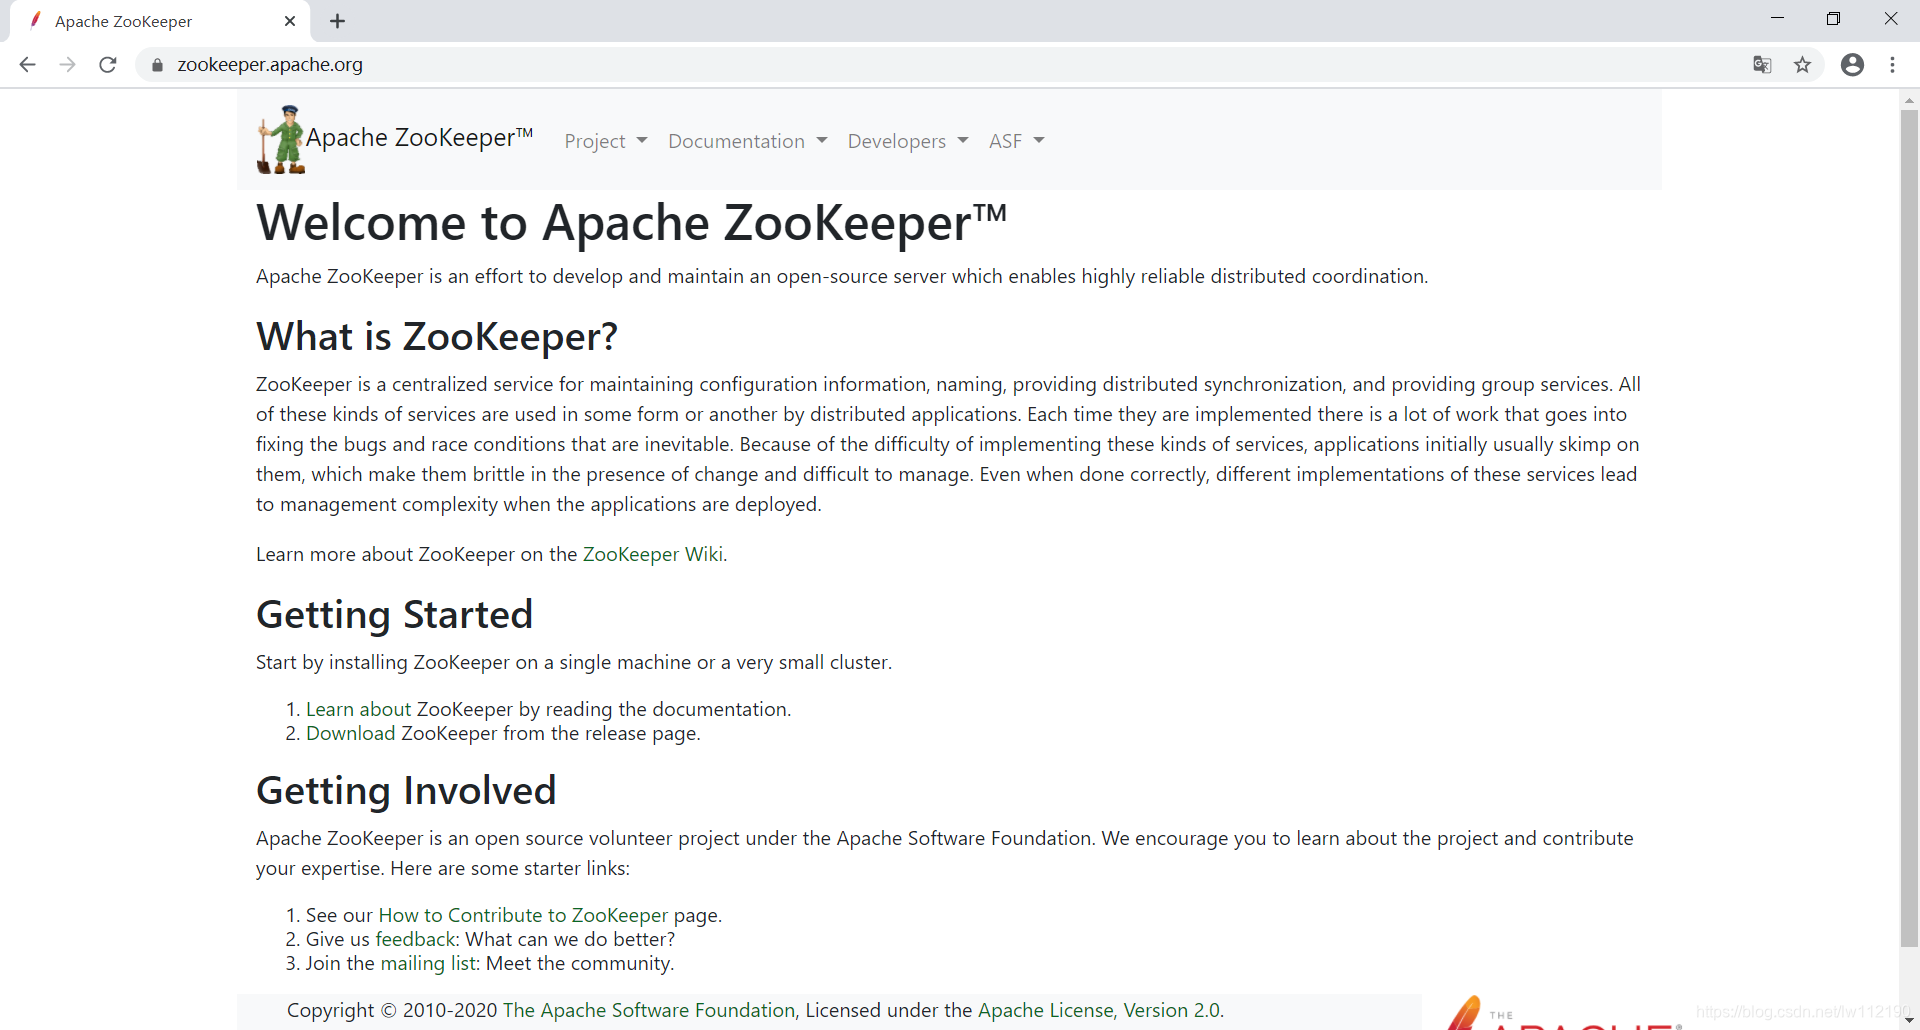The image size is (1920, 1030).
Task: Open the mailing list link
Action: [x=428, y=963]
